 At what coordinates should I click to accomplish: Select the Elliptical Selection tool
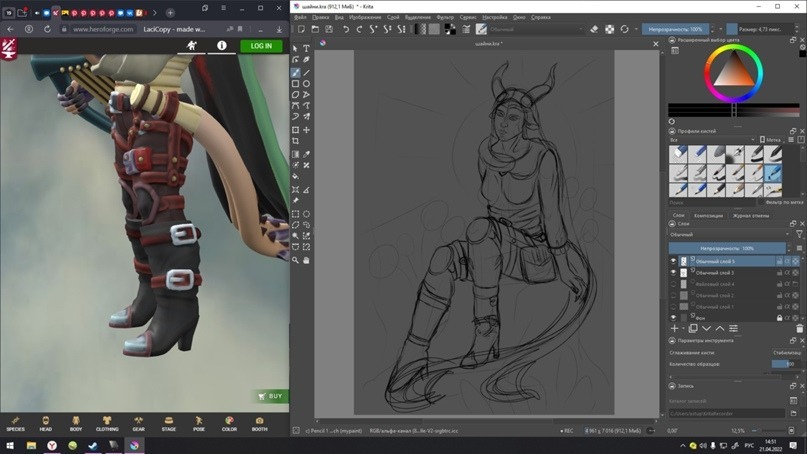[x=306, y=214]
